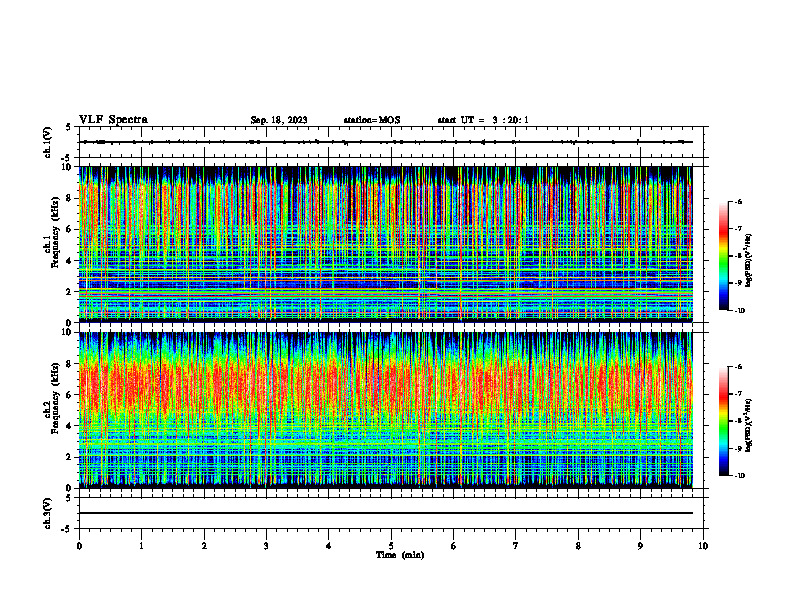792x612 pixels.
Task: Click the ch.1 voltage waveform trace
Action: tap(386, 142)
